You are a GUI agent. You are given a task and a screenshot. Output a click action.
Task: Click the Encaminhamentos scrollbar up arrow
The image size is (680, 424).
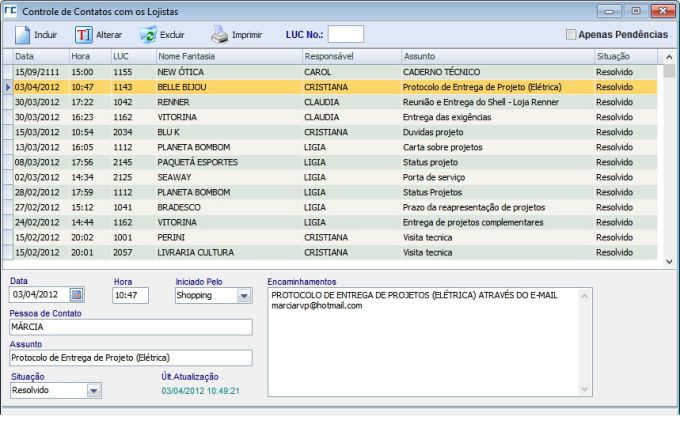(585, 296)
